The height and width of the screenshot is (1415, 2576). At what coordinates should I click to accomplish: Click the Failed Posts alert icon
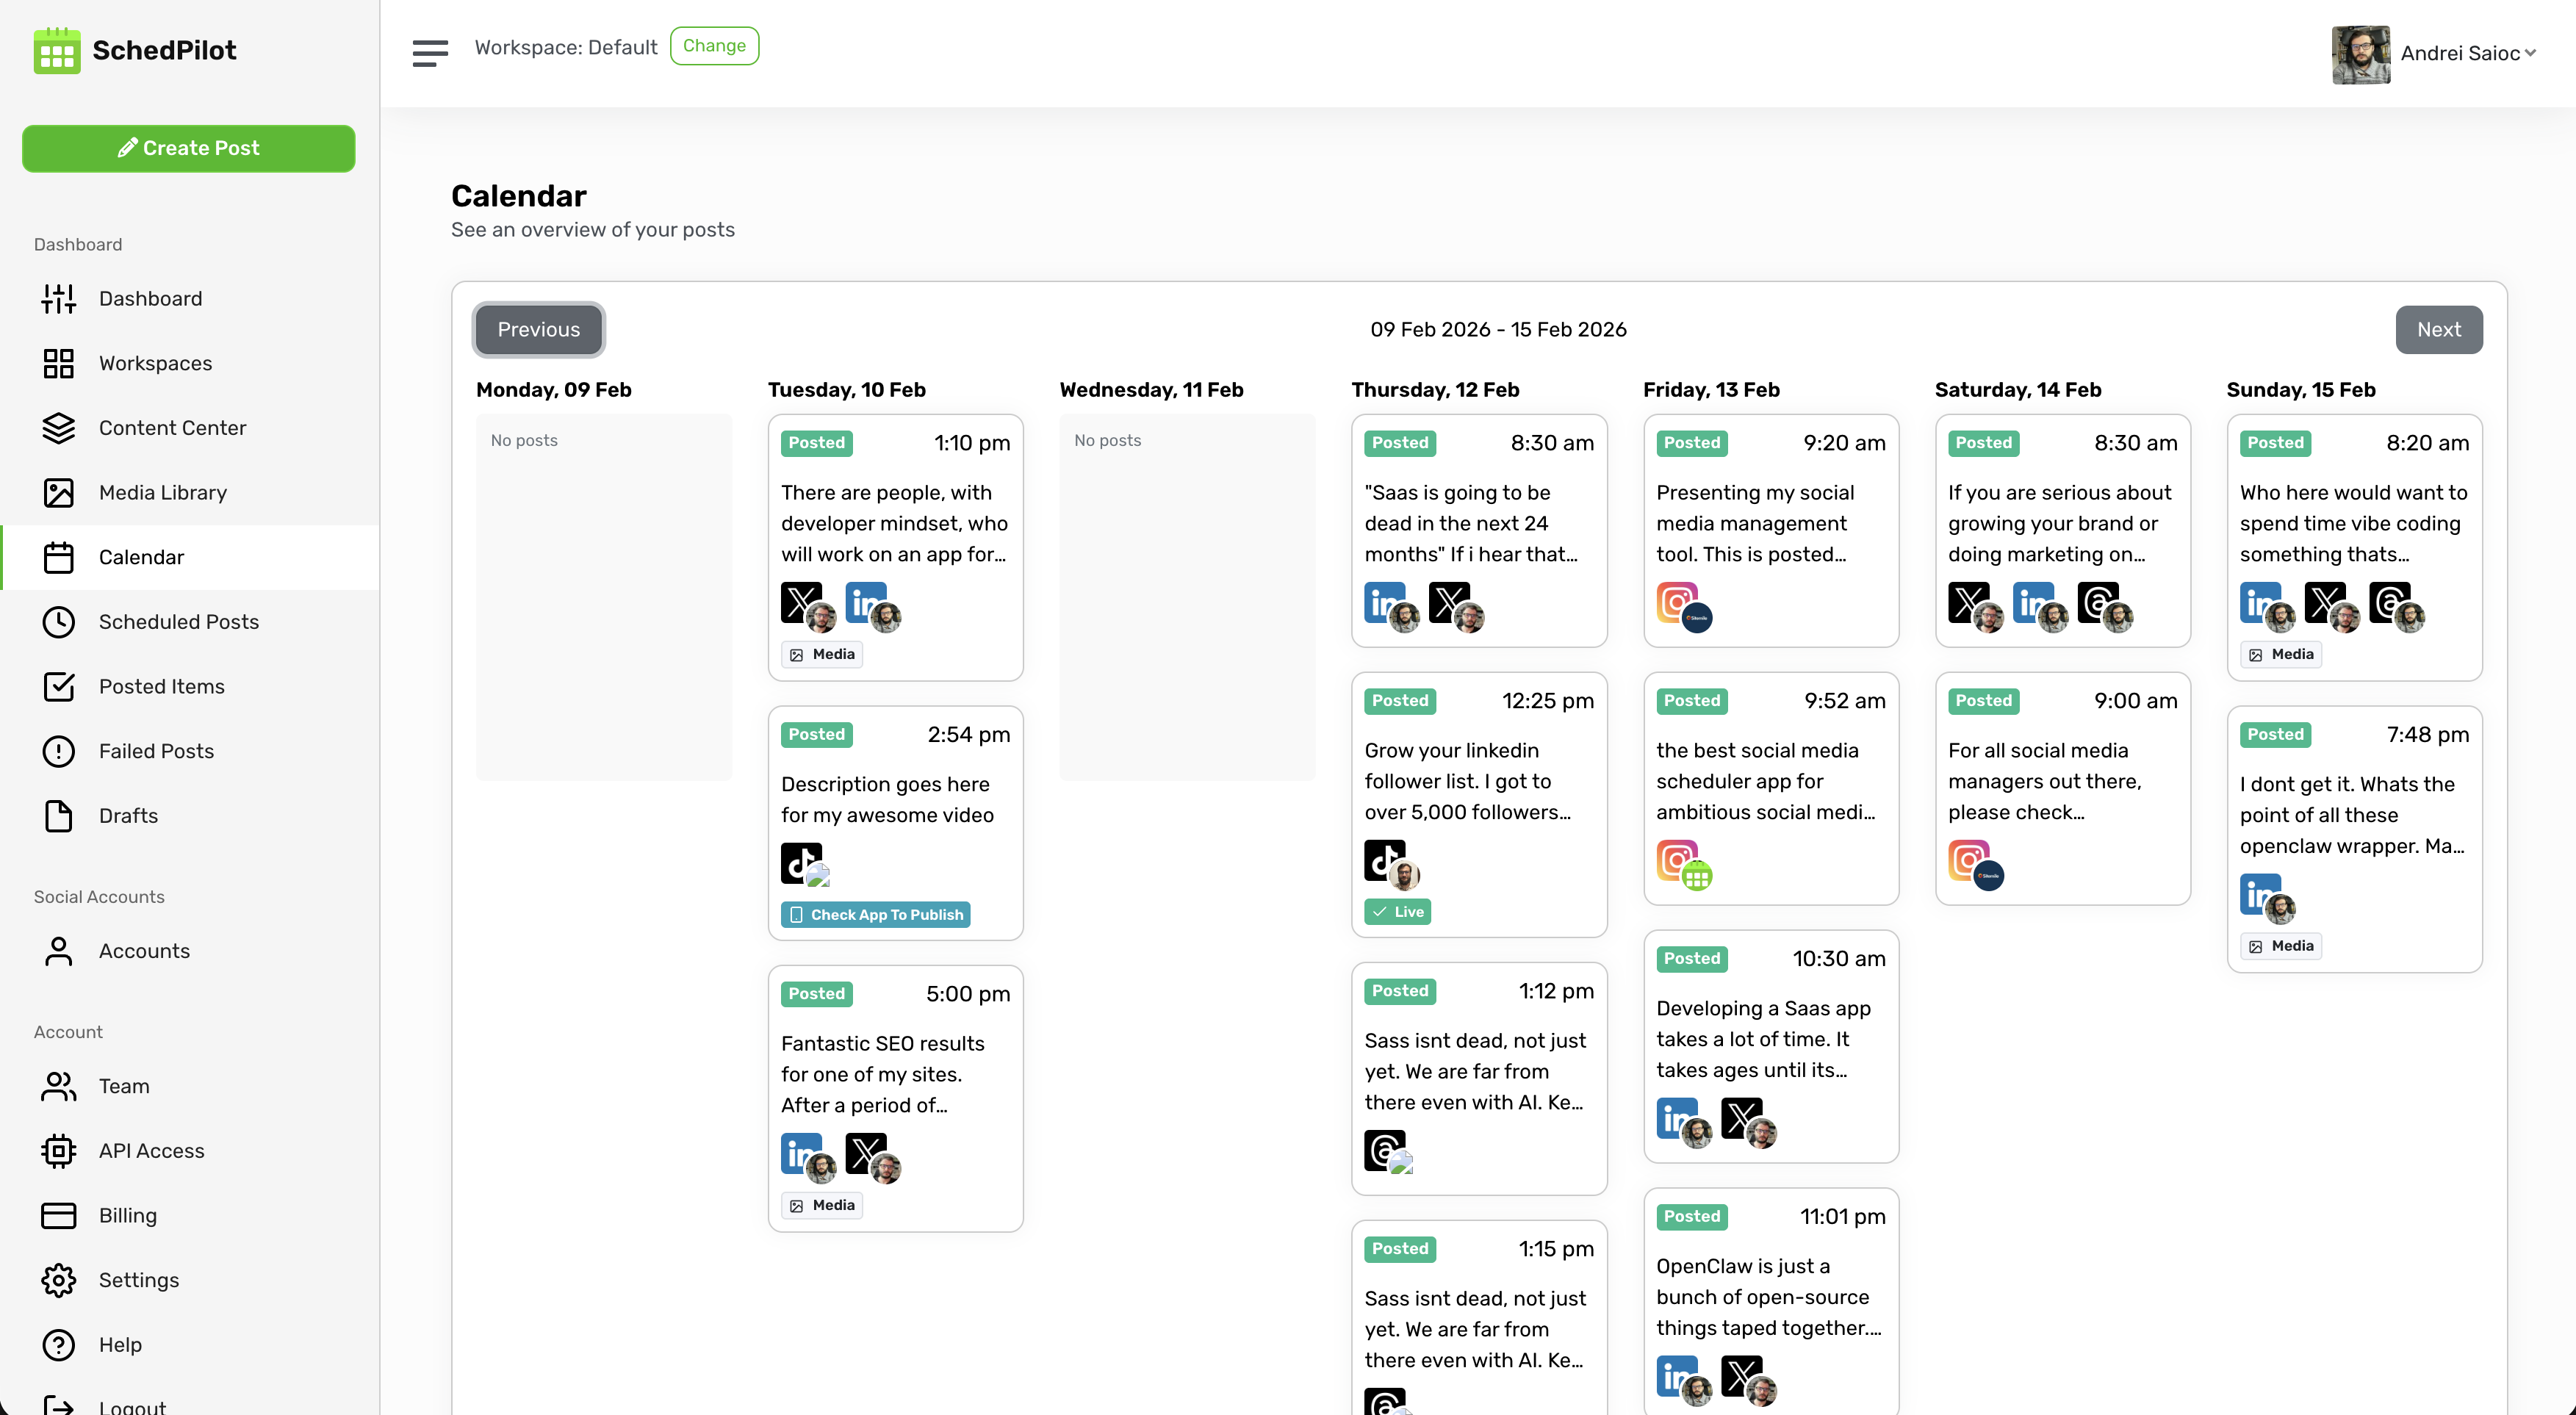point(59,751)
